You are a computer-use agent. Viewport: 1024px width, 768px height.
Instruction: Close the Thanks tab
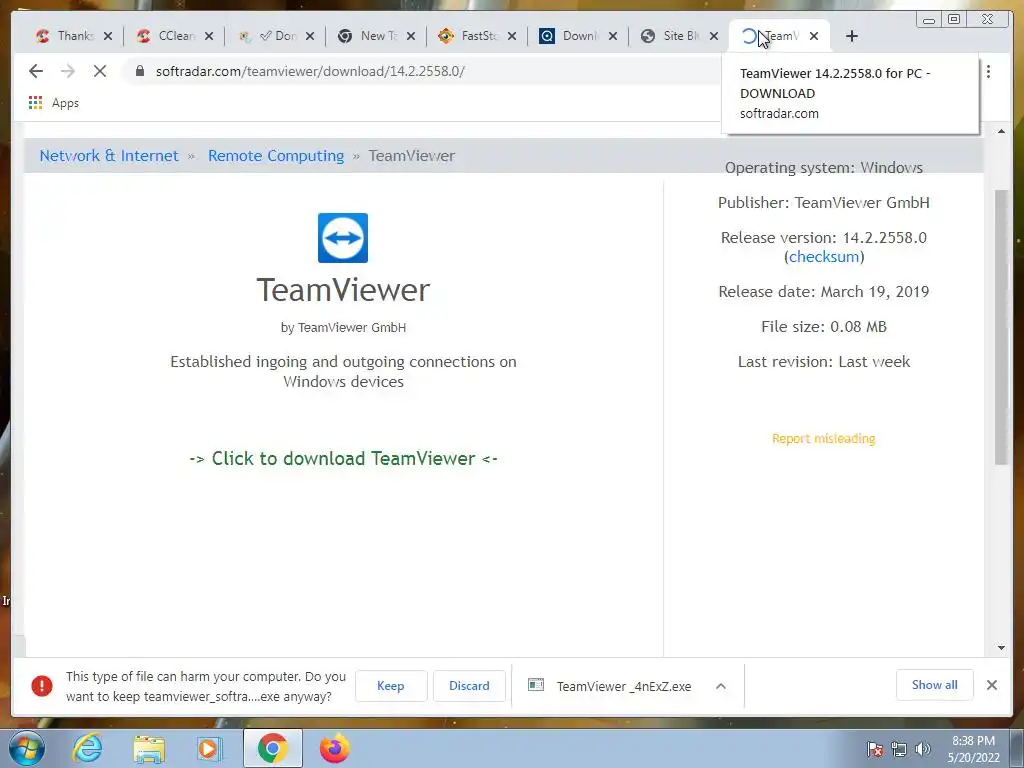[108, 36]
